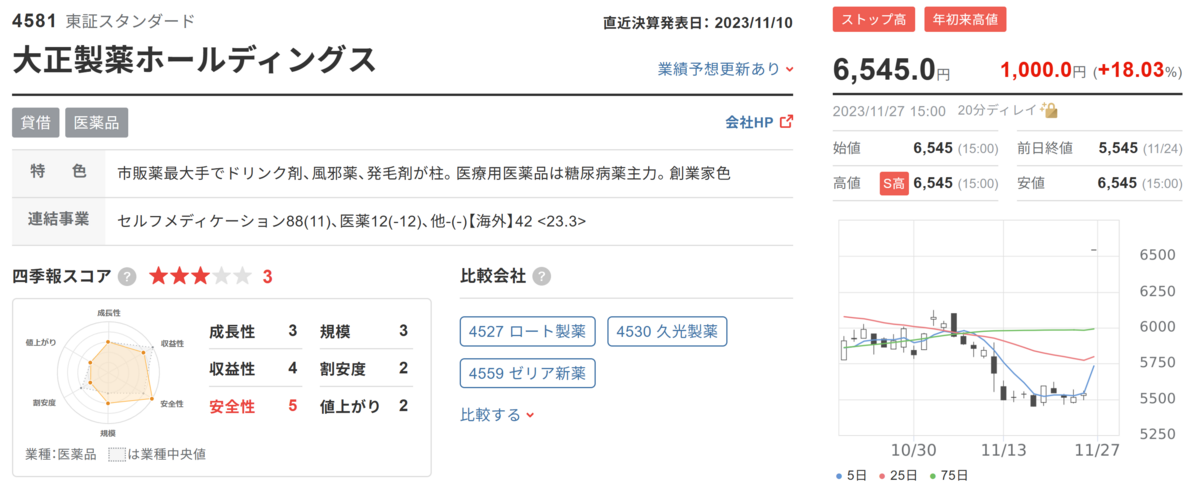The image size is (1200, 488).
Task: Click the company name 大正製薬ホールディングス
Action: (195, 60)
